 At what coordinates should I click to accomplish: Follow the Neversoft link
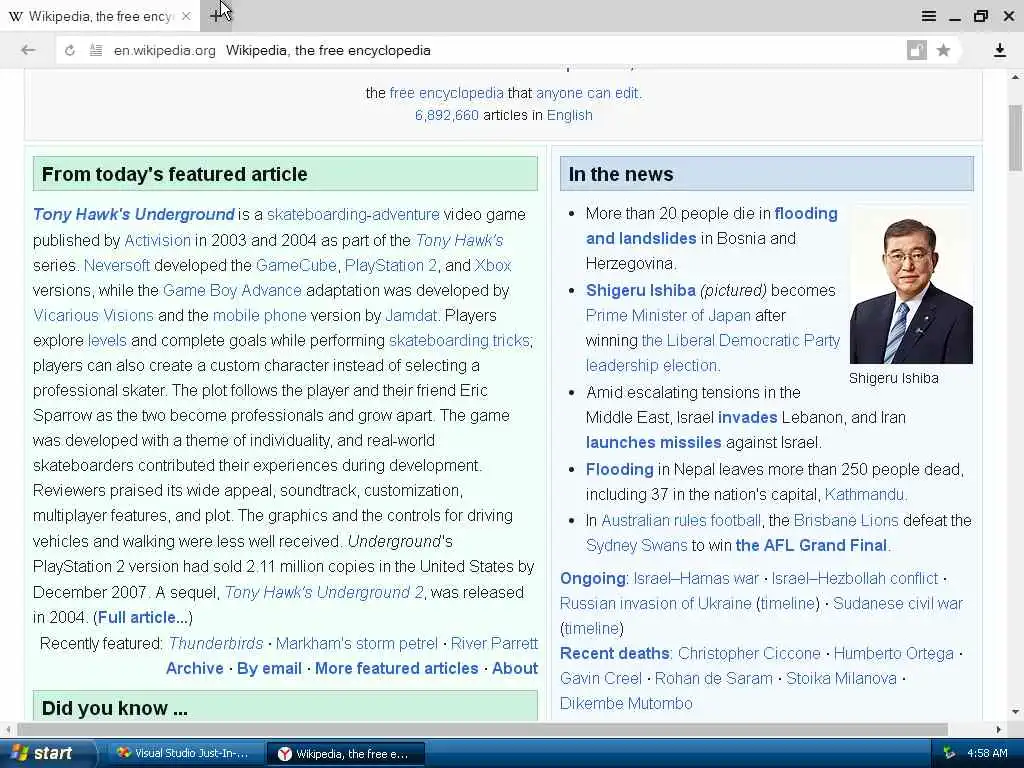[x=117, y=265]
